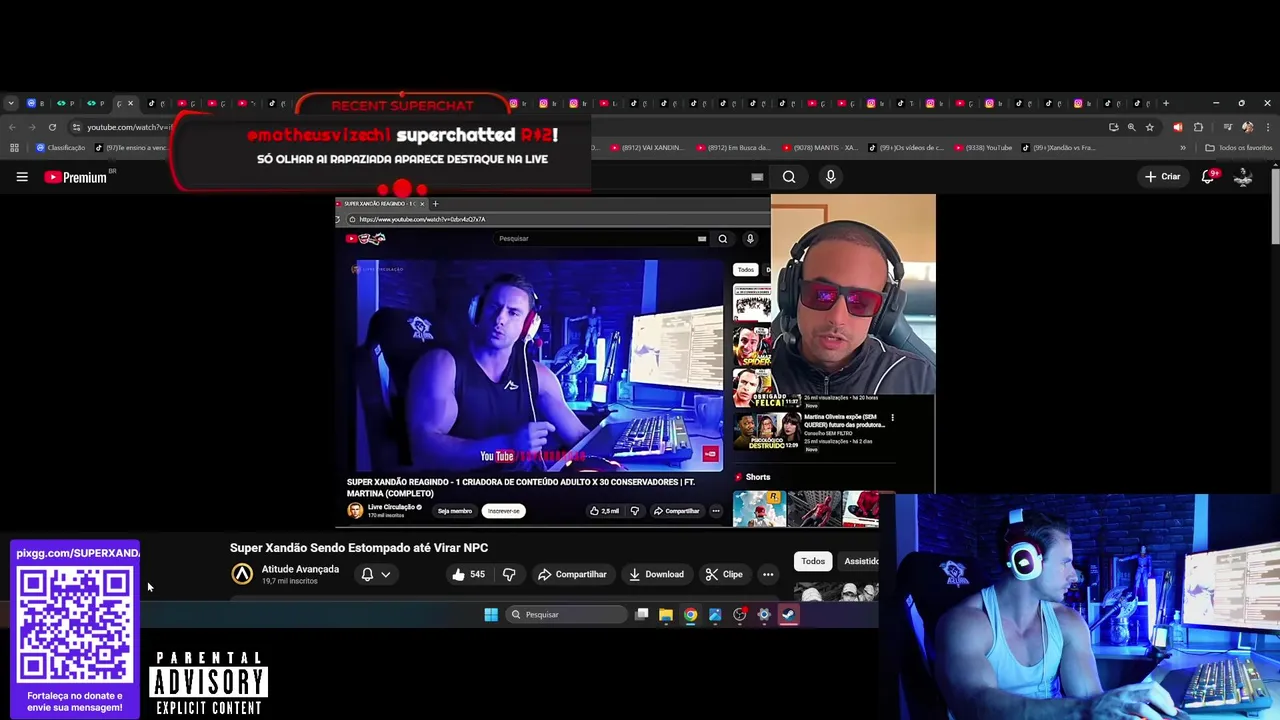Click the Download button
Viewport: 1280px width, 720px height.
656,574
